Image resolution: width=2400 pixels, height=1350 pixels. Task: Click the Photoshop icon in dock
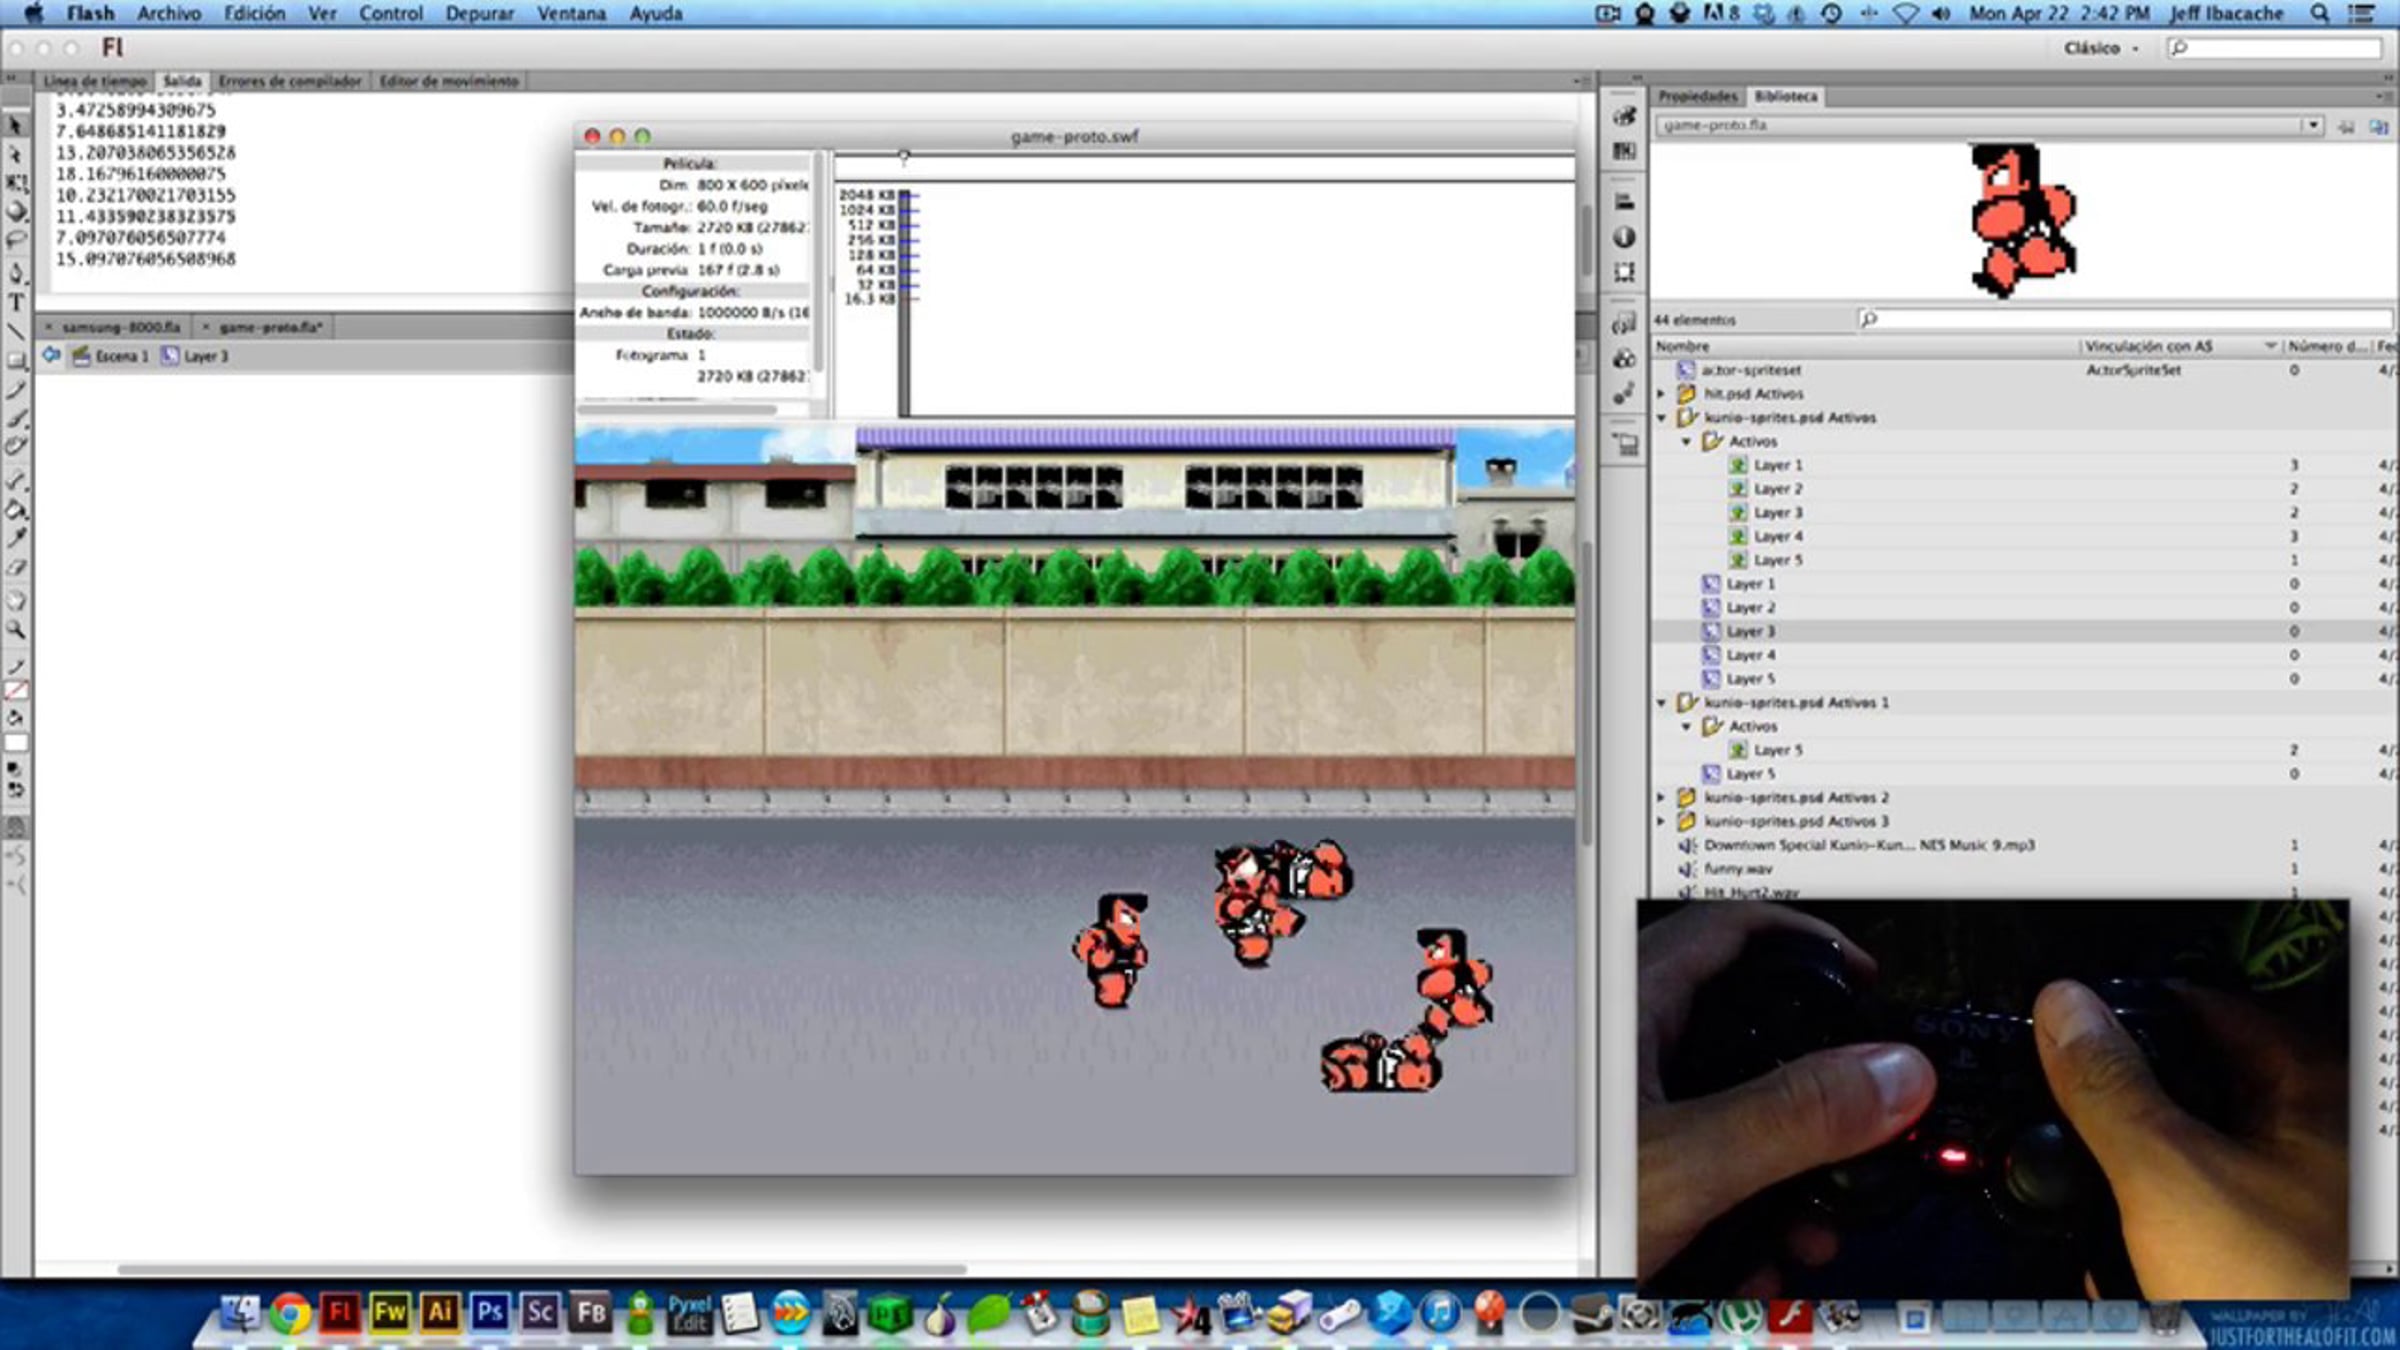[x=489, y=1311]
